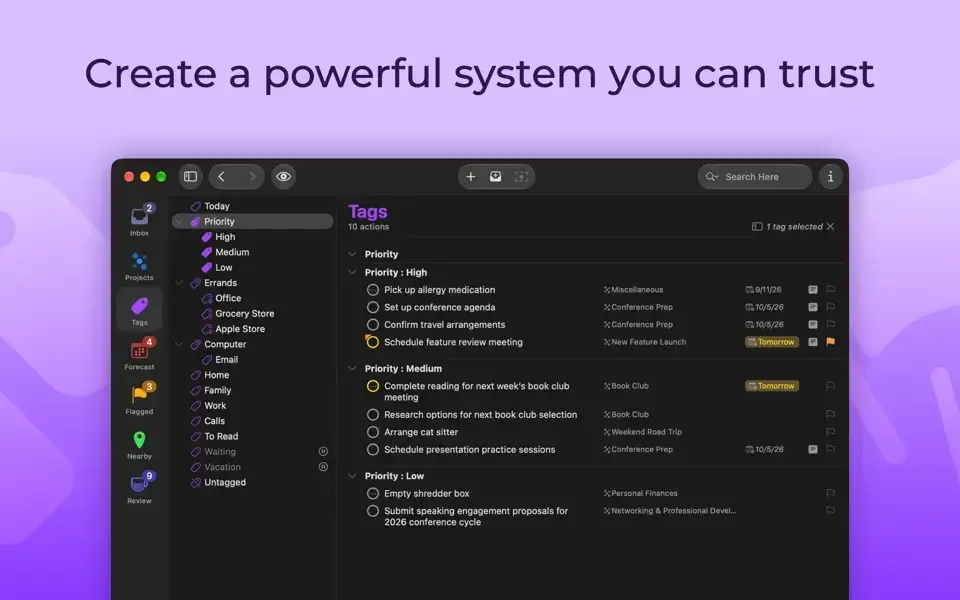Image resolution: width=960 pixels, height=600 pixels.
Task: Select the Tags perspective
Action: pyautogui.click(x=140, y=310)
